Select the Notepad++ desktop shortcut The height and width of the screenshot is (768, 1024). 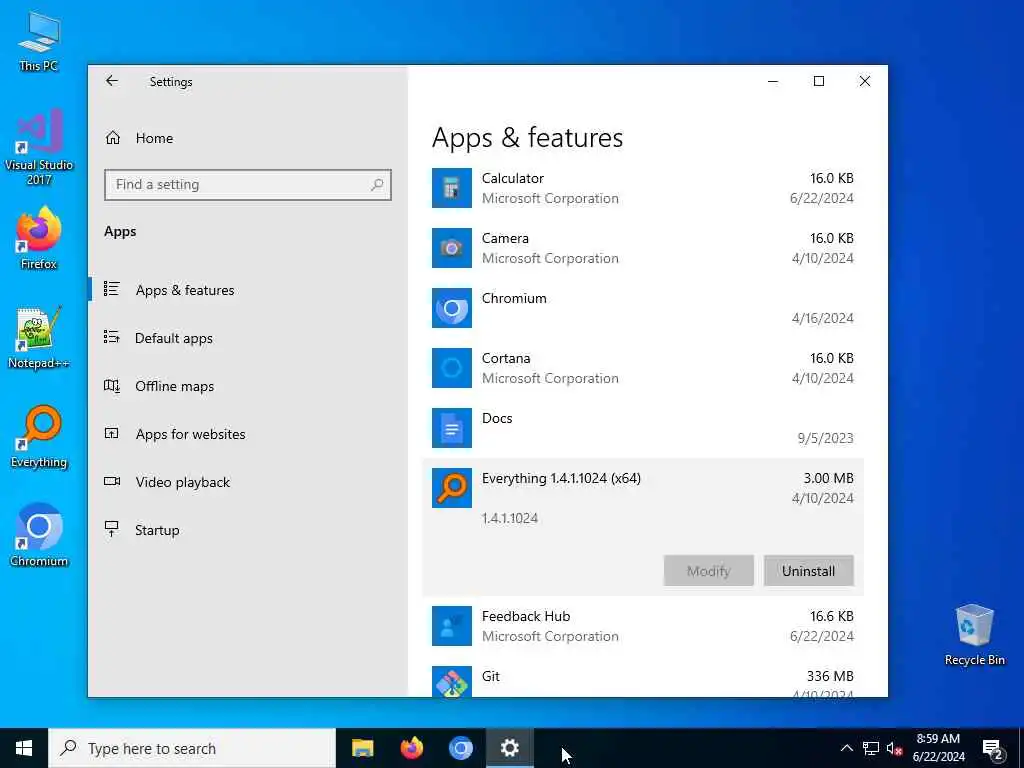click(x=39, y=338)
